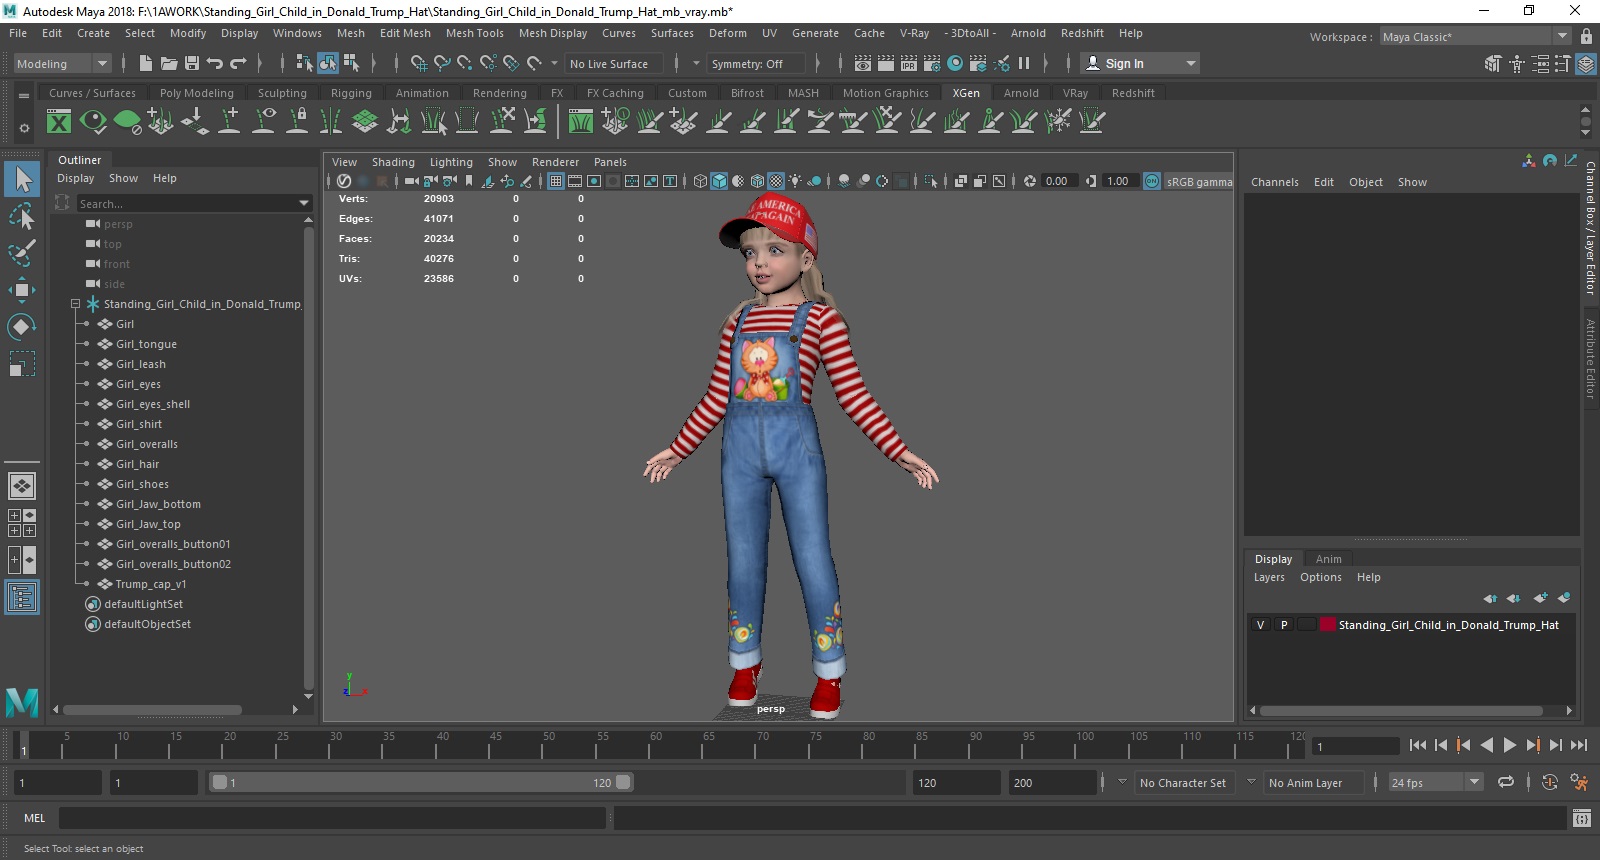Open the 24 fps frame rate dropdown
This screenshot has height=860, width=1600.
1436,782
